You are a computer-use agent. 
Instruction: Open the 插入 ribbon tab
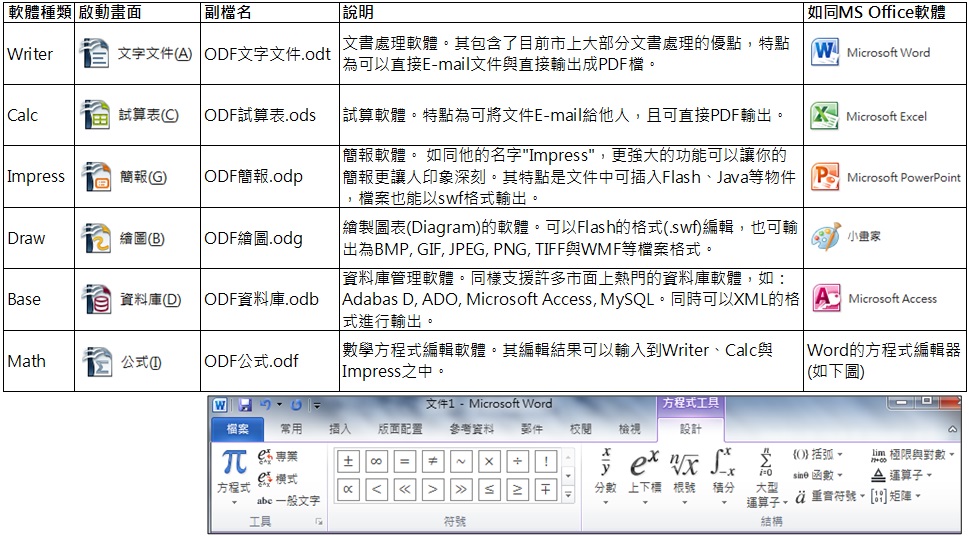click(340, 429)
